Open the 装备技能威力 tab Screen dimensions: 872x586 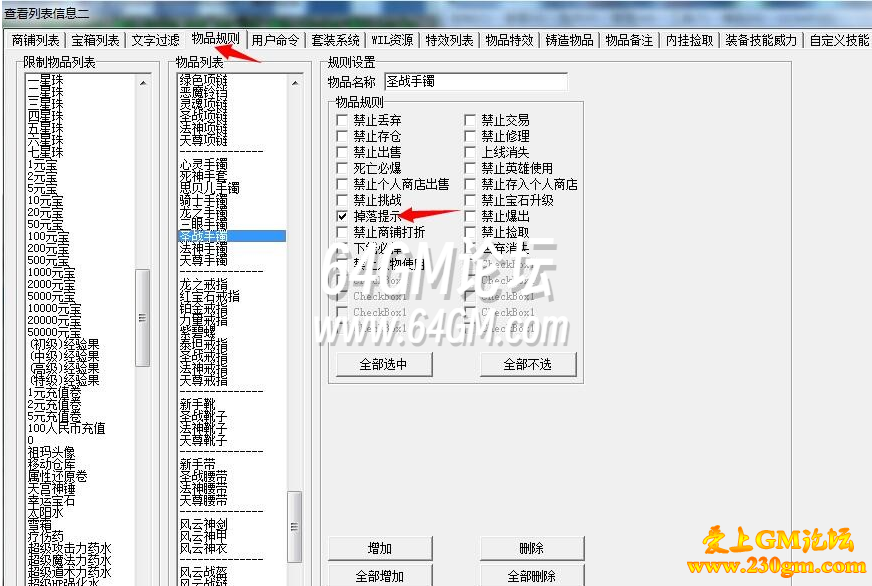[761, 40]
